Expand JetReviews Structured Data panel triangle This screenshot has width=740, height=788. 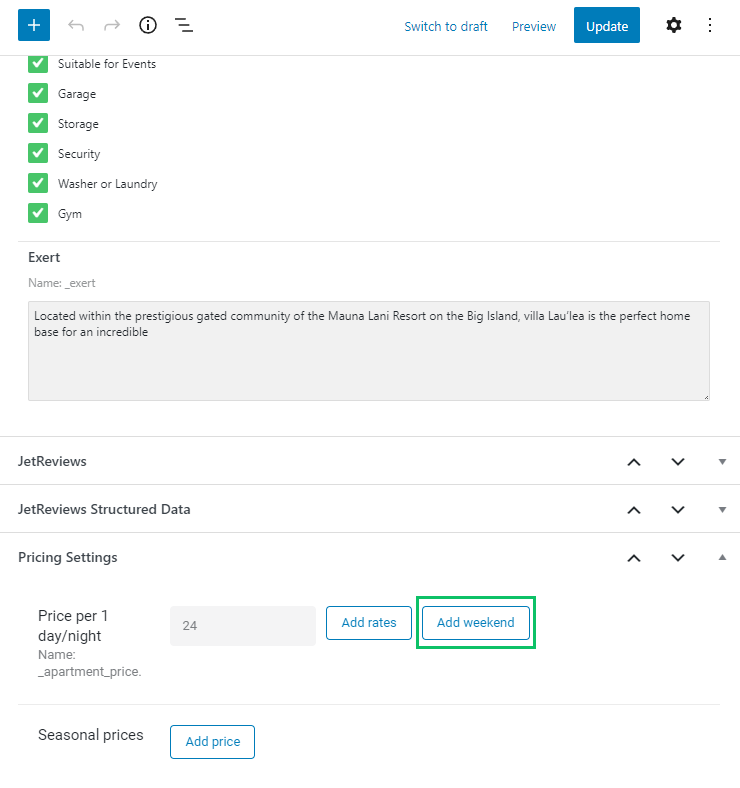tap(722, 510)
